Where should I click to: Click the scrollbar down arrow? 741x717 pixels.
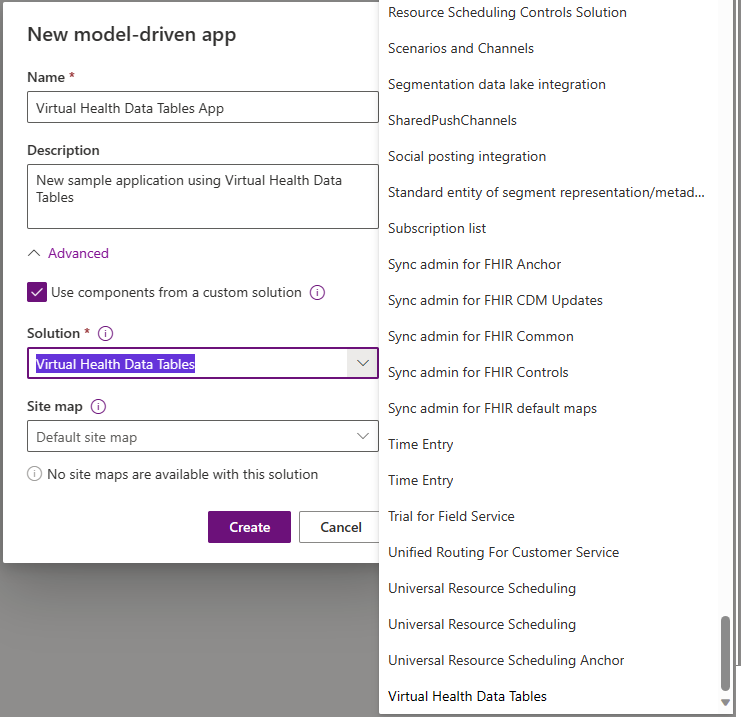click(x=725, y=703)
